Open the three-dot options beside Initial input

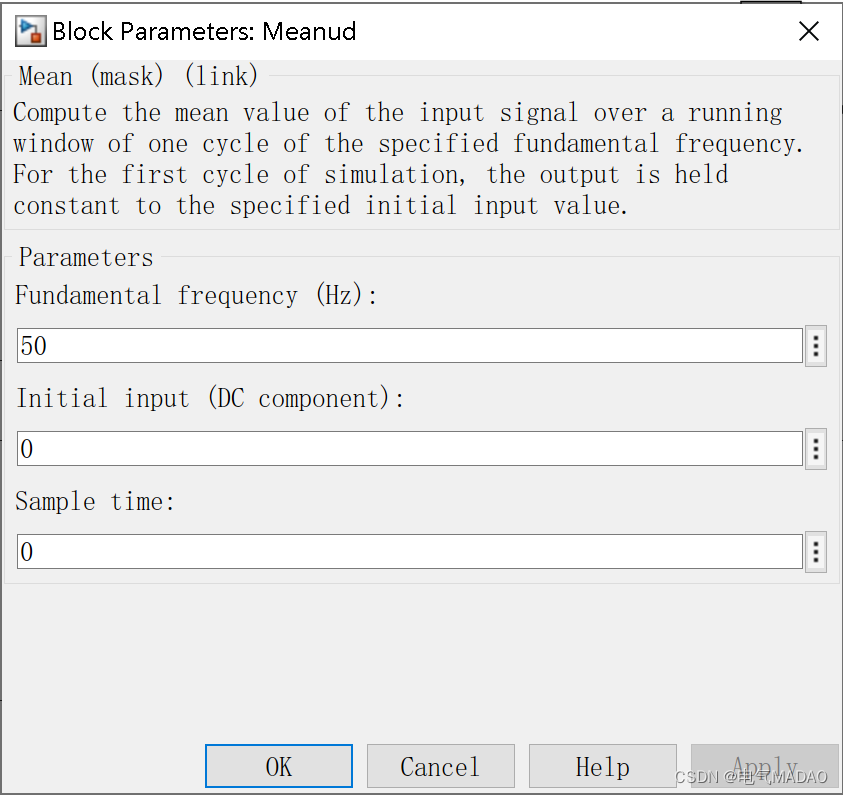click(x=816, y=449)
